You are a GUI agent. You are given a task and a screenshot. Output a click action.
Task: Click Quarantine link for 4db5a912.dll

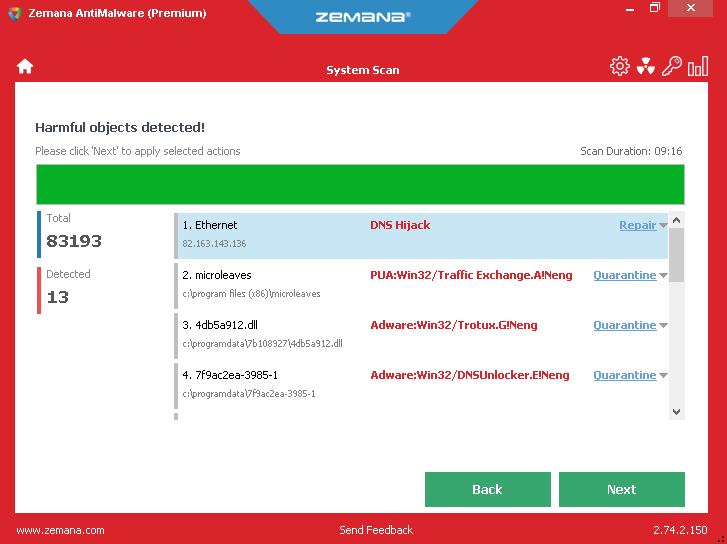(x=625, y=325)
